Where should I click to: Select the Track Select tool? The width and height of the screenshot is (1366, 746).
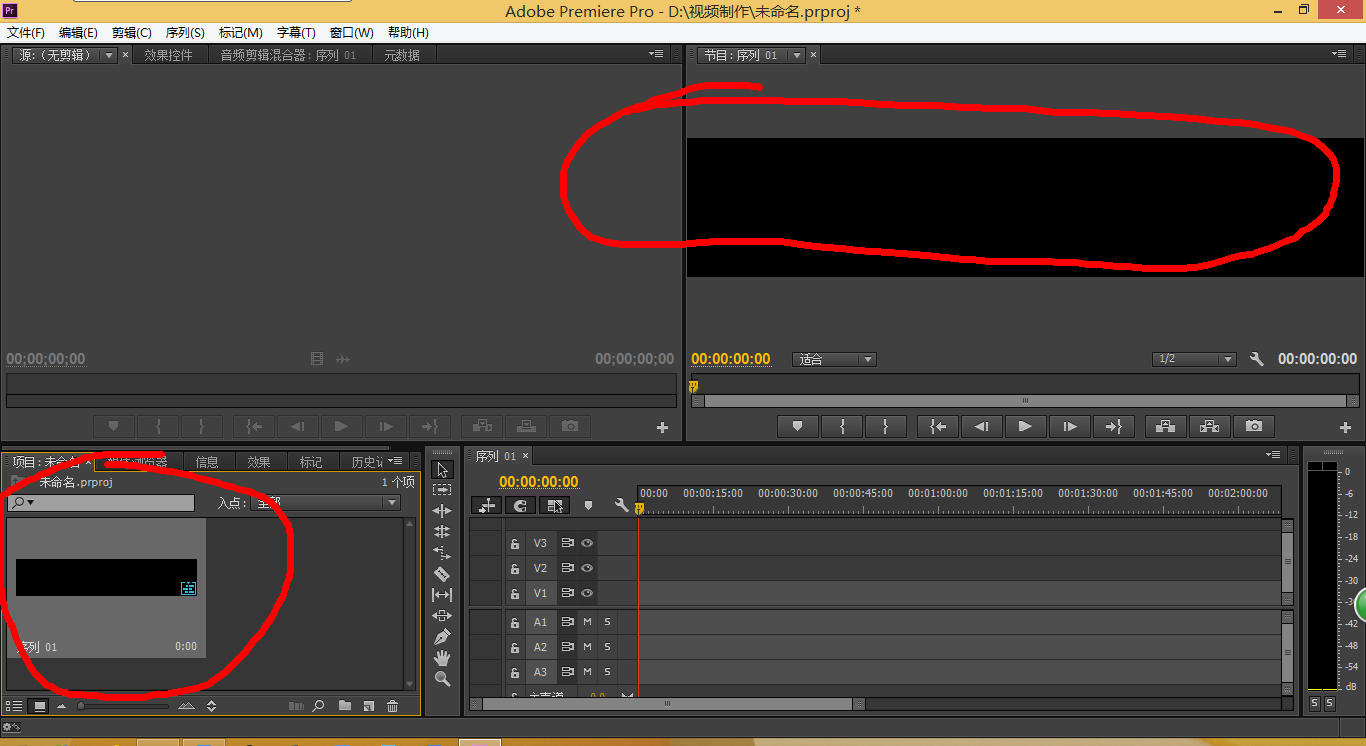[442, 490]
